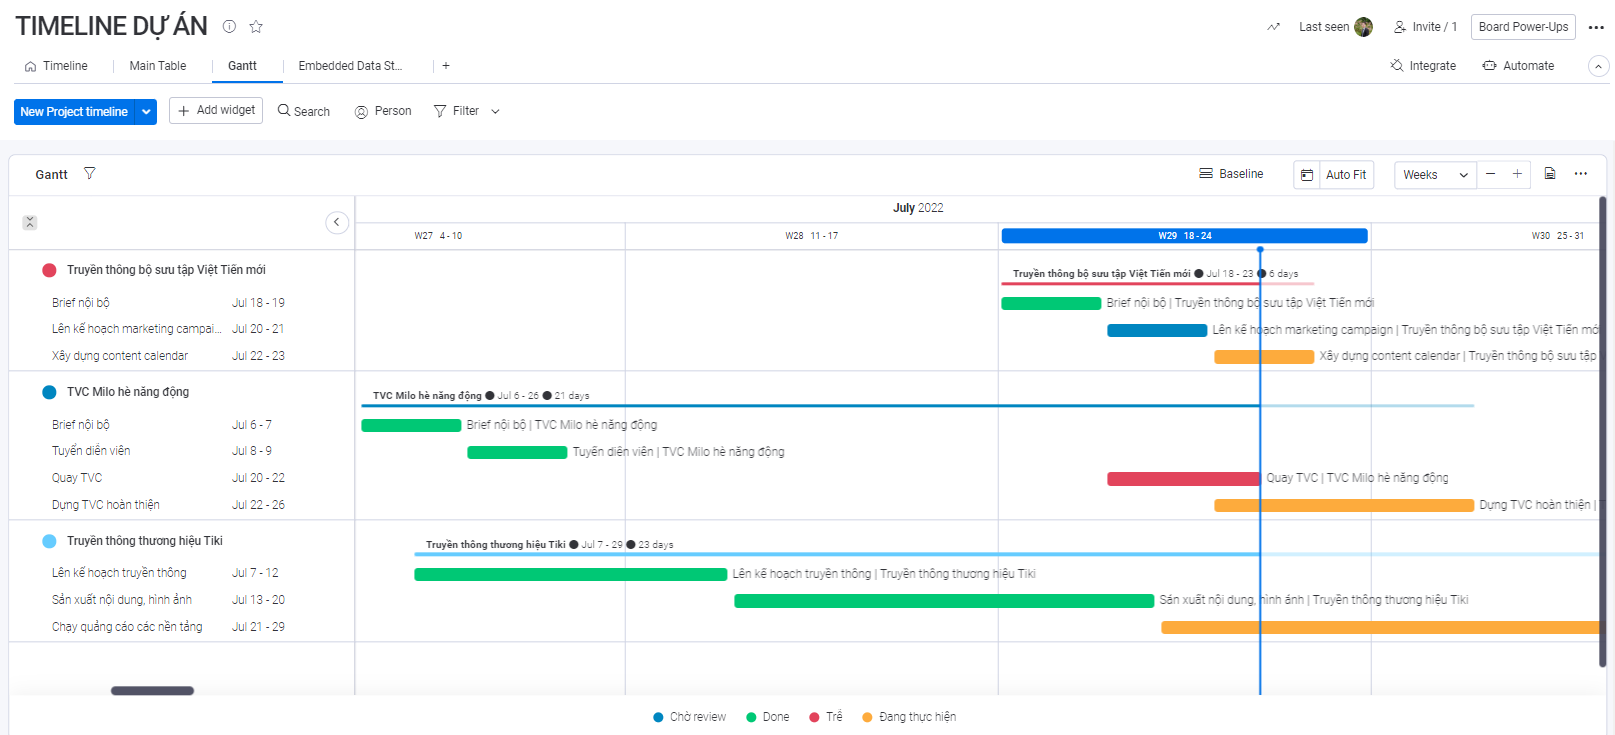The image size is (1615, 735).
Task: Zoom in with the plus icon
Action: coord(1517,174)
